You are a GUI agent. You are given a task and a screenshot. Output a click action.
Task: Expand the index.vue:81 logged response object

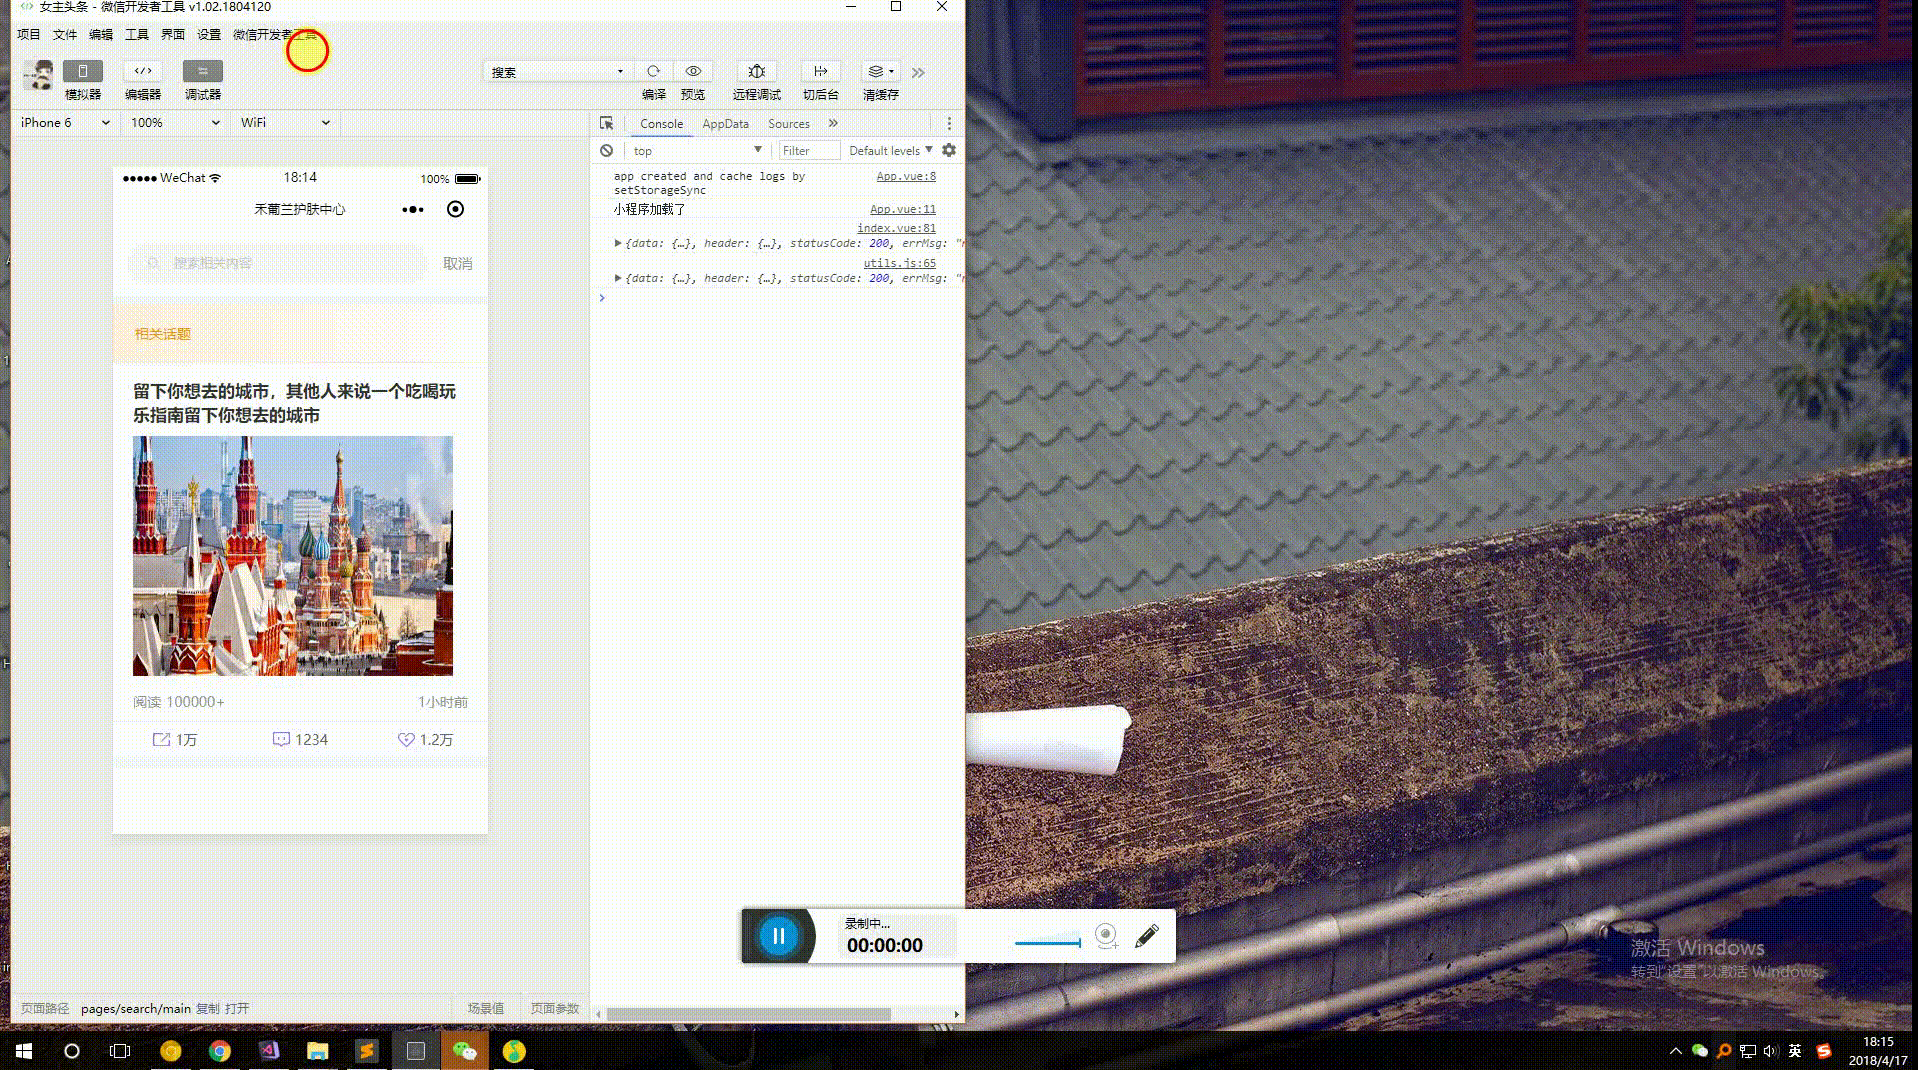tap(618, 243)
